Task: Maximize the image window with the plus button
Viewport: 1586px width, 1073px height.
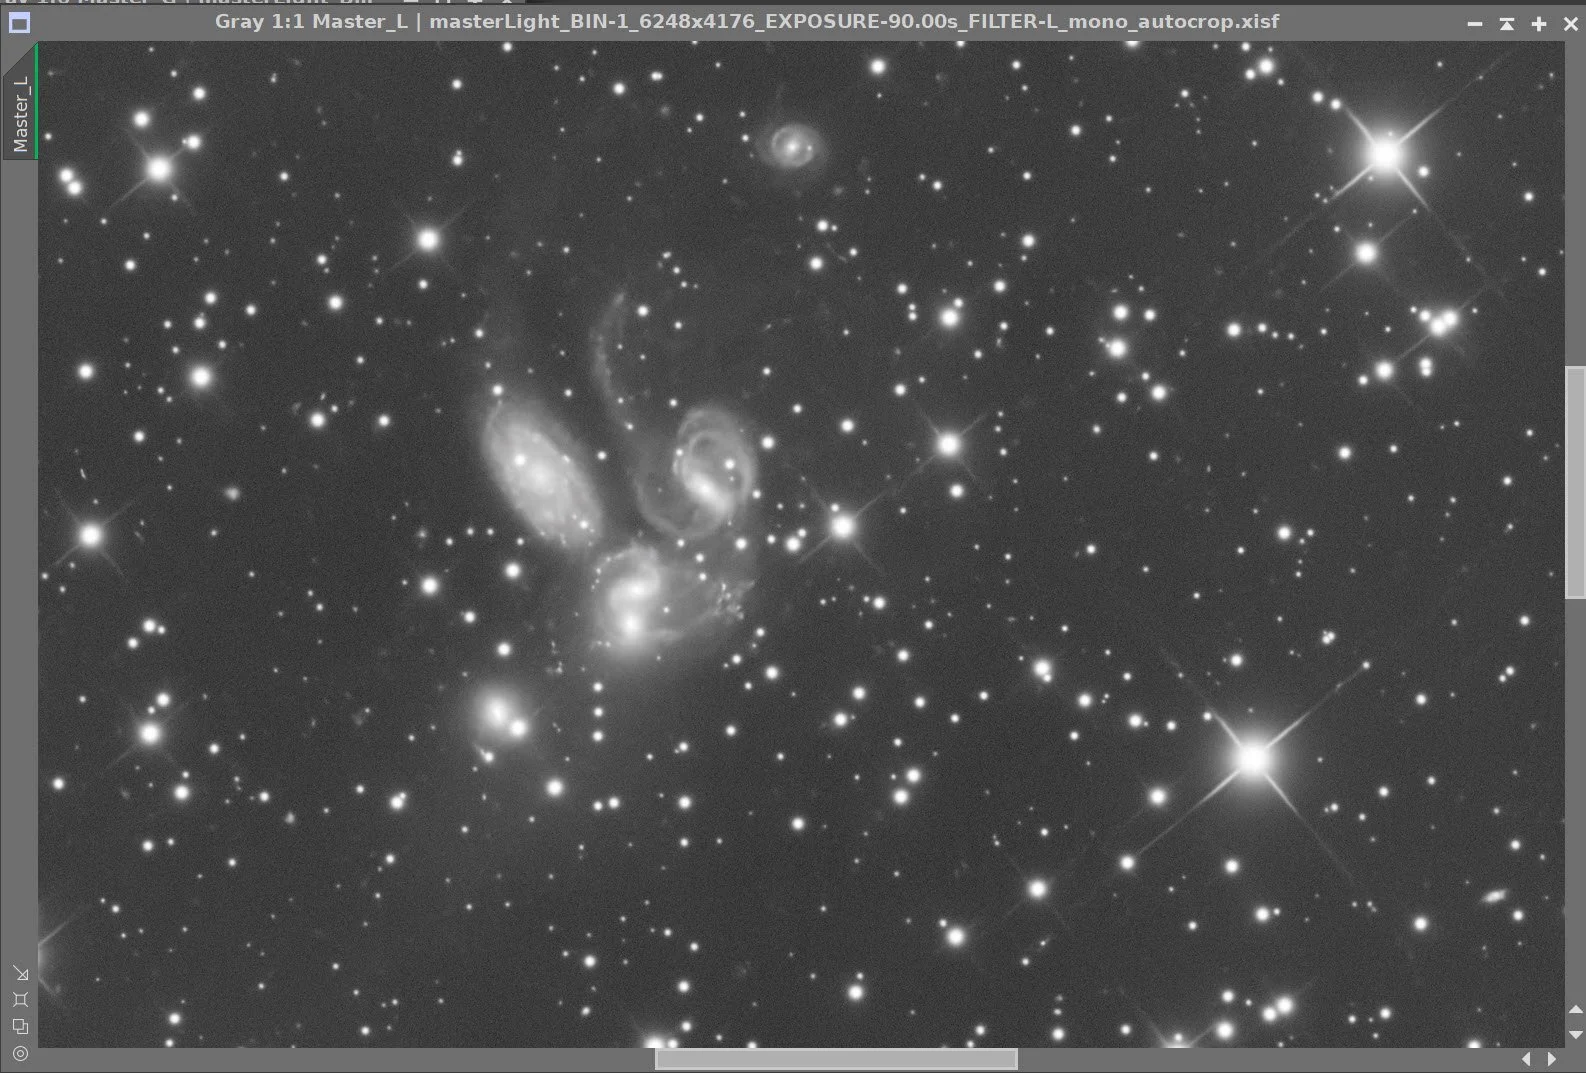Action: coord(1539,23)
